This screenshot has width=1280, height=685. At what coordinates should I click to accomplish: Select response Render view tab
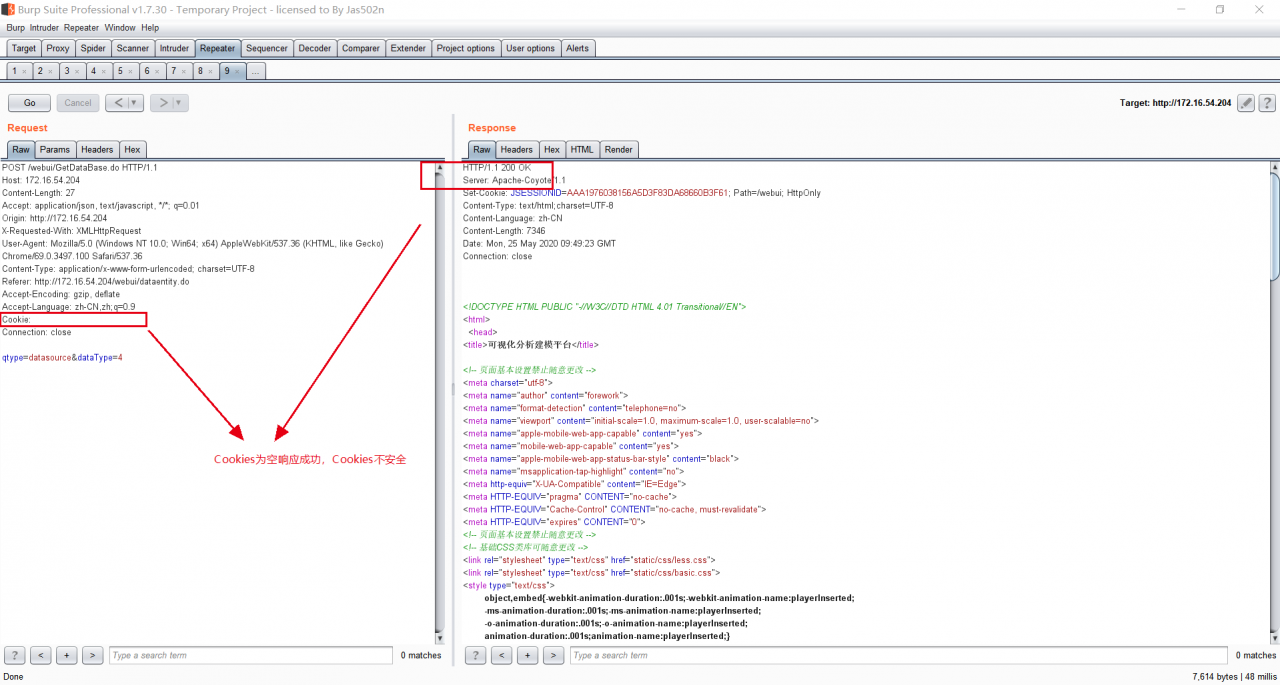tap(618, 149)
